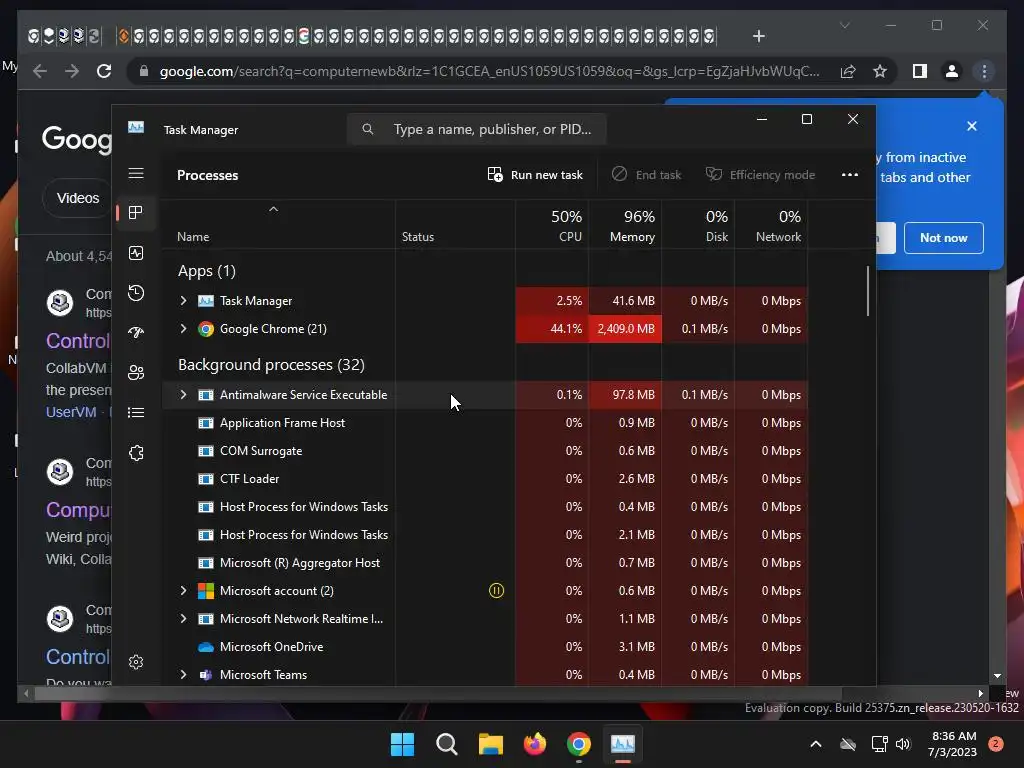Open the Users page in Task Manager sidebar
The height and width of the screenshot is (768, 1024).
point(136,372)
